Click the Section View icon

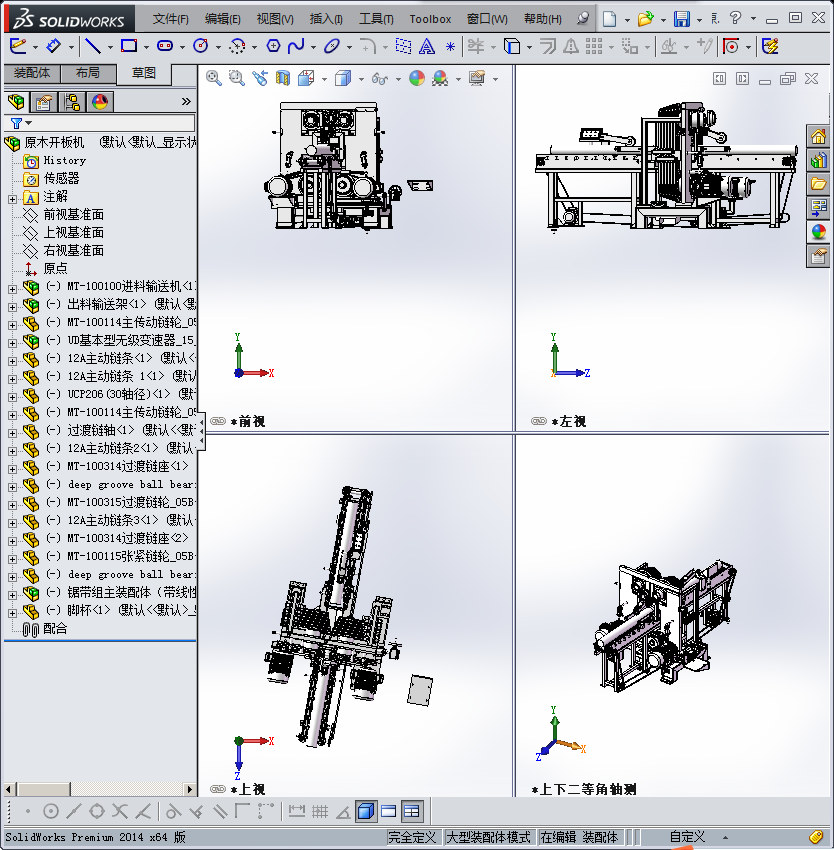[282, 78]
